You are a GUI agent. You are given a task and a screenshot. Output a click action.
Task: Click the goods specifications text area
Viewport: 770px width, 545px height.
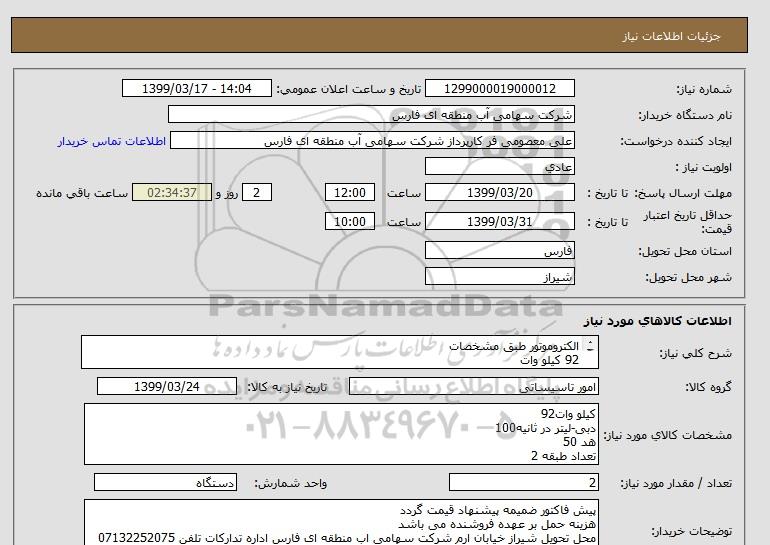(x=341, y=434)
